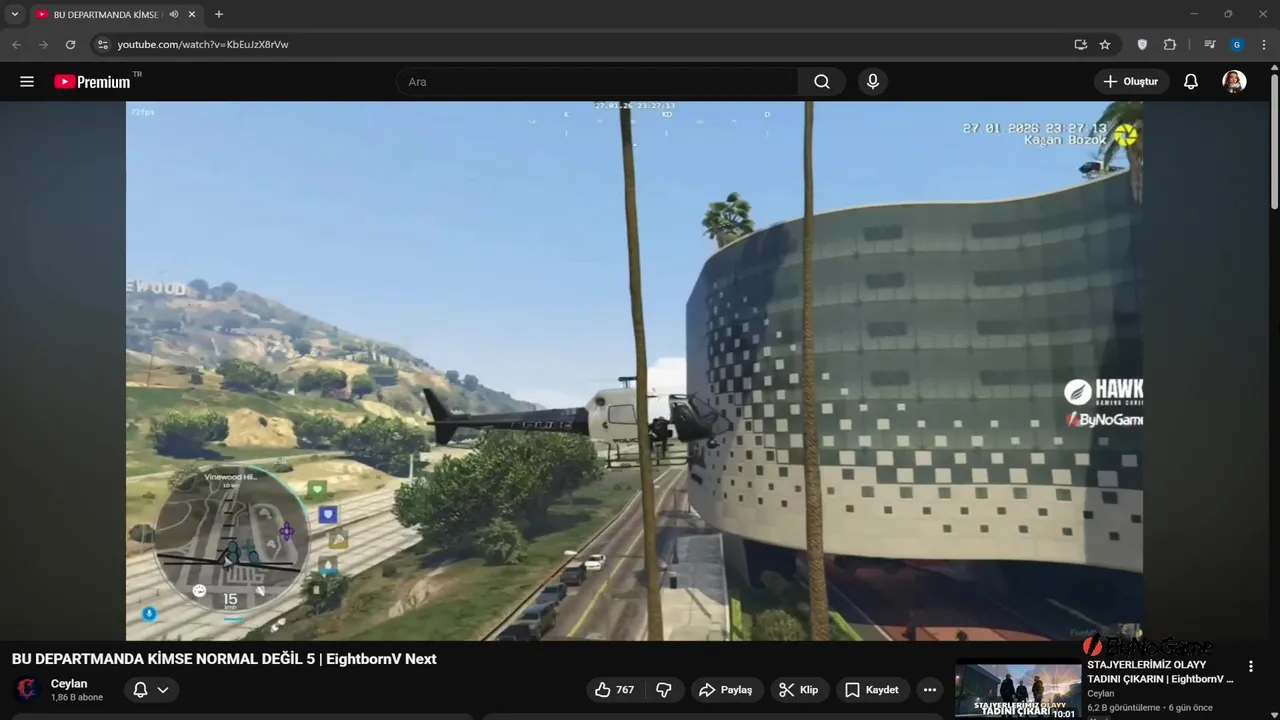Open the STAJYERLERİMİZ OLAYY suggested video thumbnail

pyautogui.click(x=1017, y=689)
